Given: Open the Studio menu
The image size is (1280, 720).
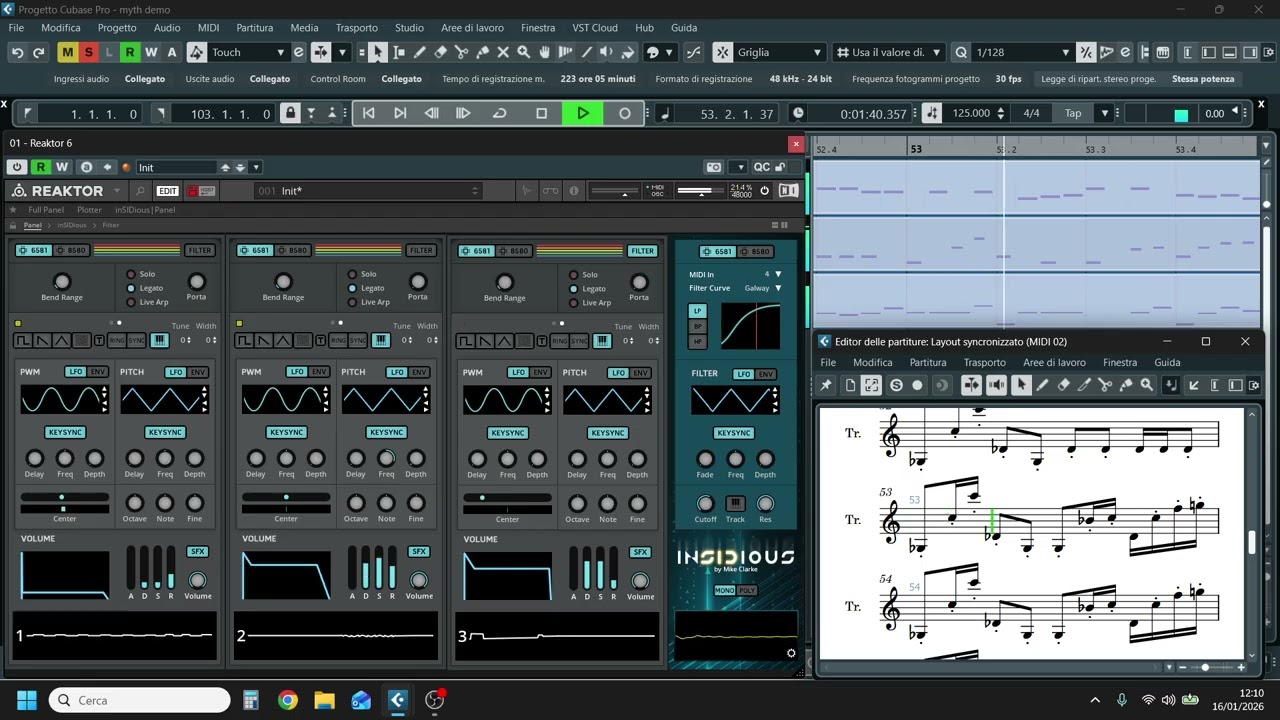Looking at the screenshot, I should coord(409,28).
